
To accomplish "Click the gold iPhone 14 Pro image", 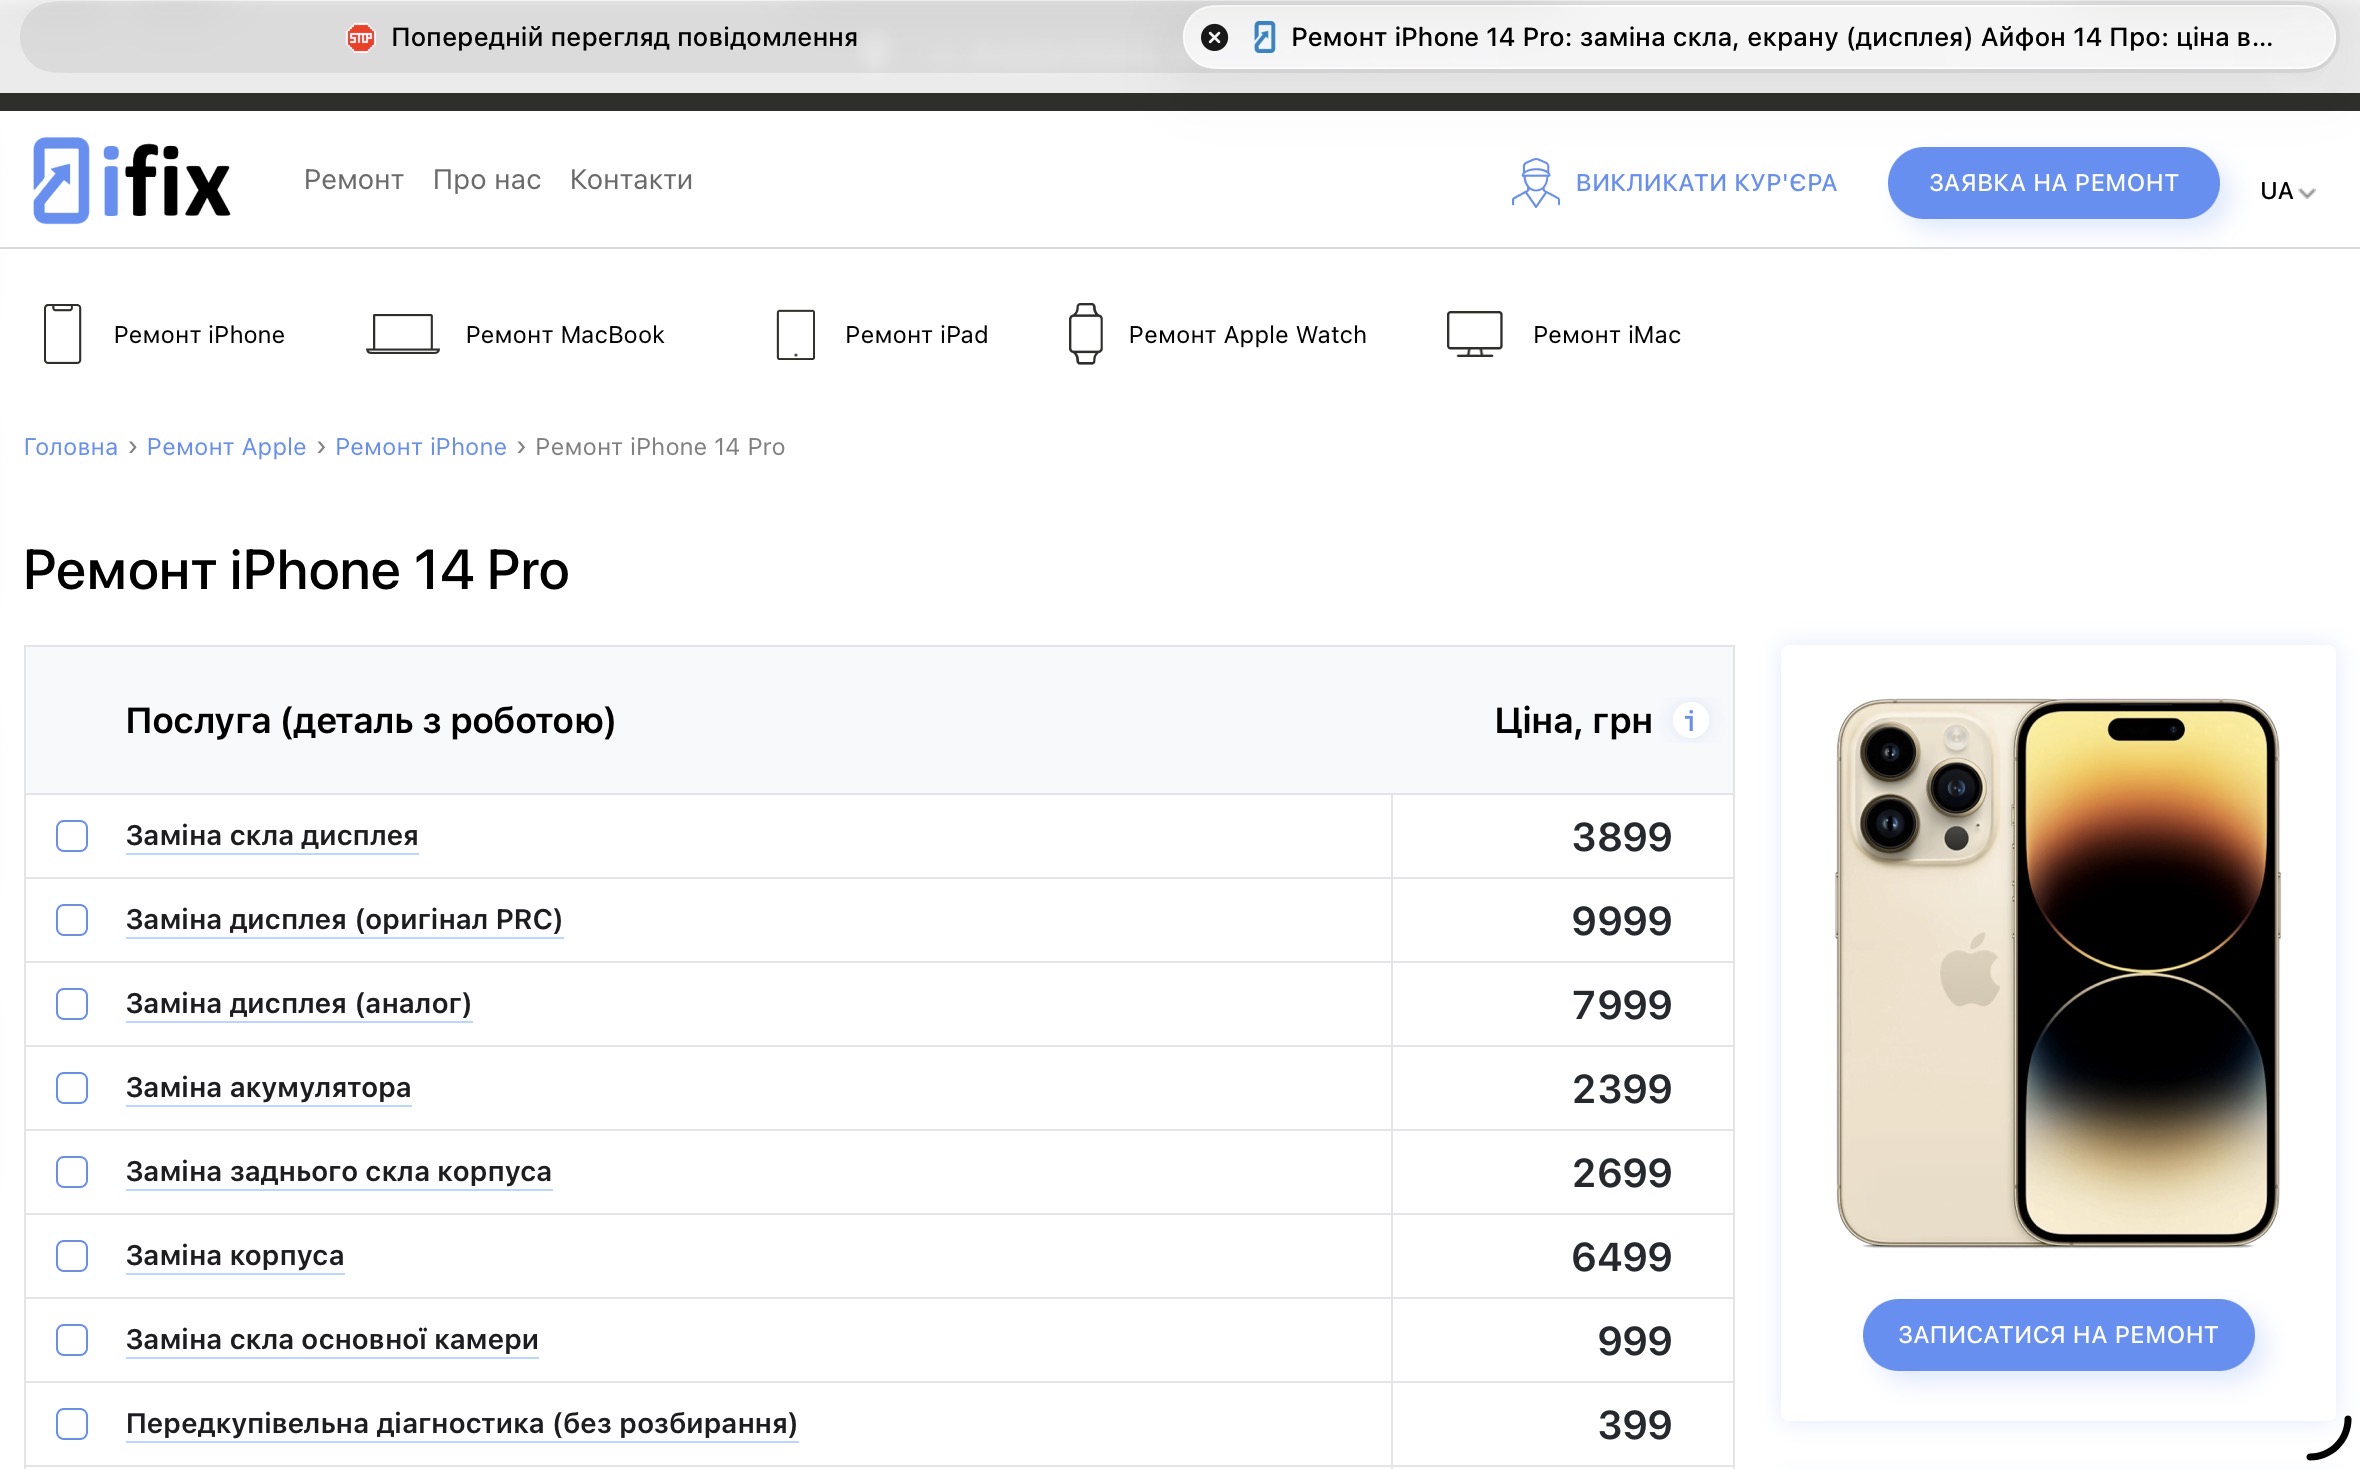I will pyautogui.click(x=2057, y=972).
